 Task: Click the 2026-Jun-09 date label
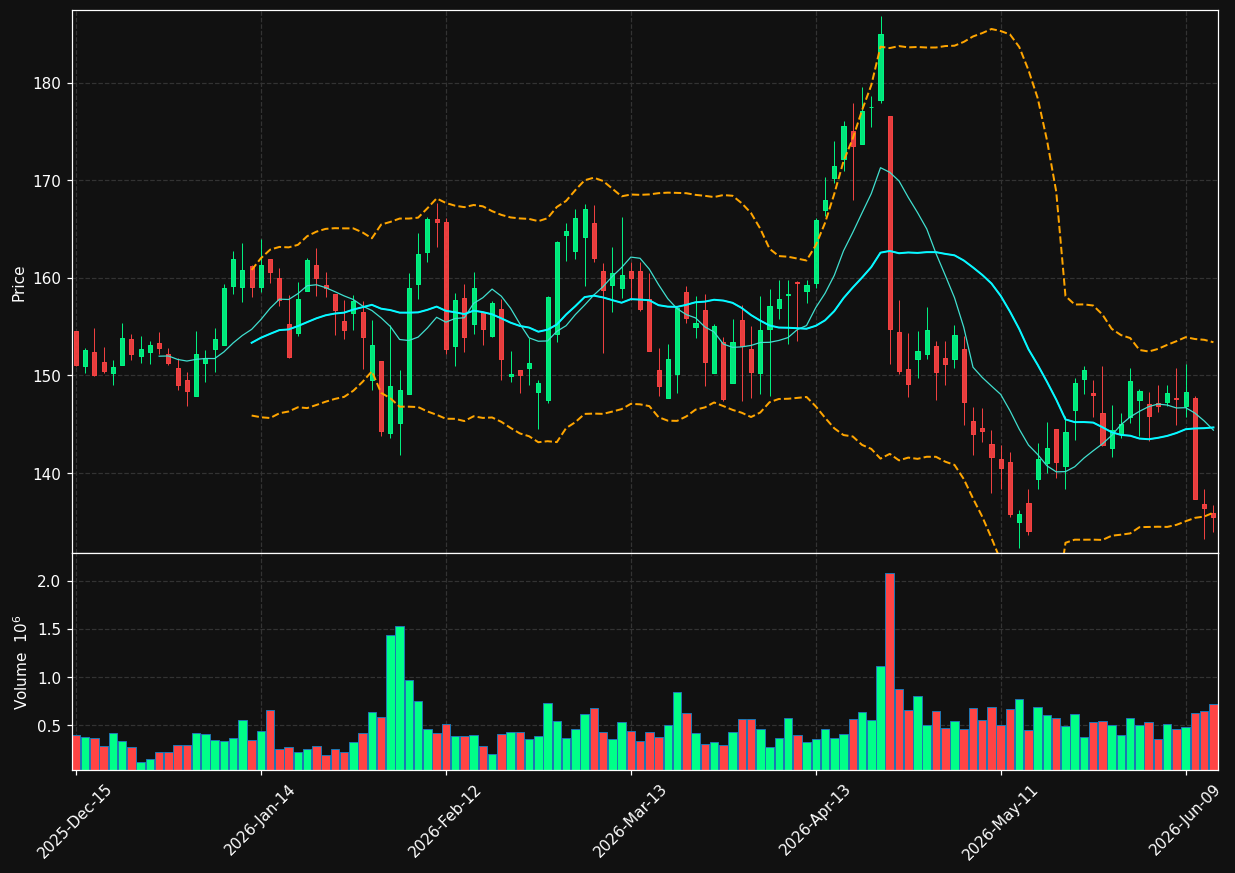pyautogui.click(x=1185, y=820)
